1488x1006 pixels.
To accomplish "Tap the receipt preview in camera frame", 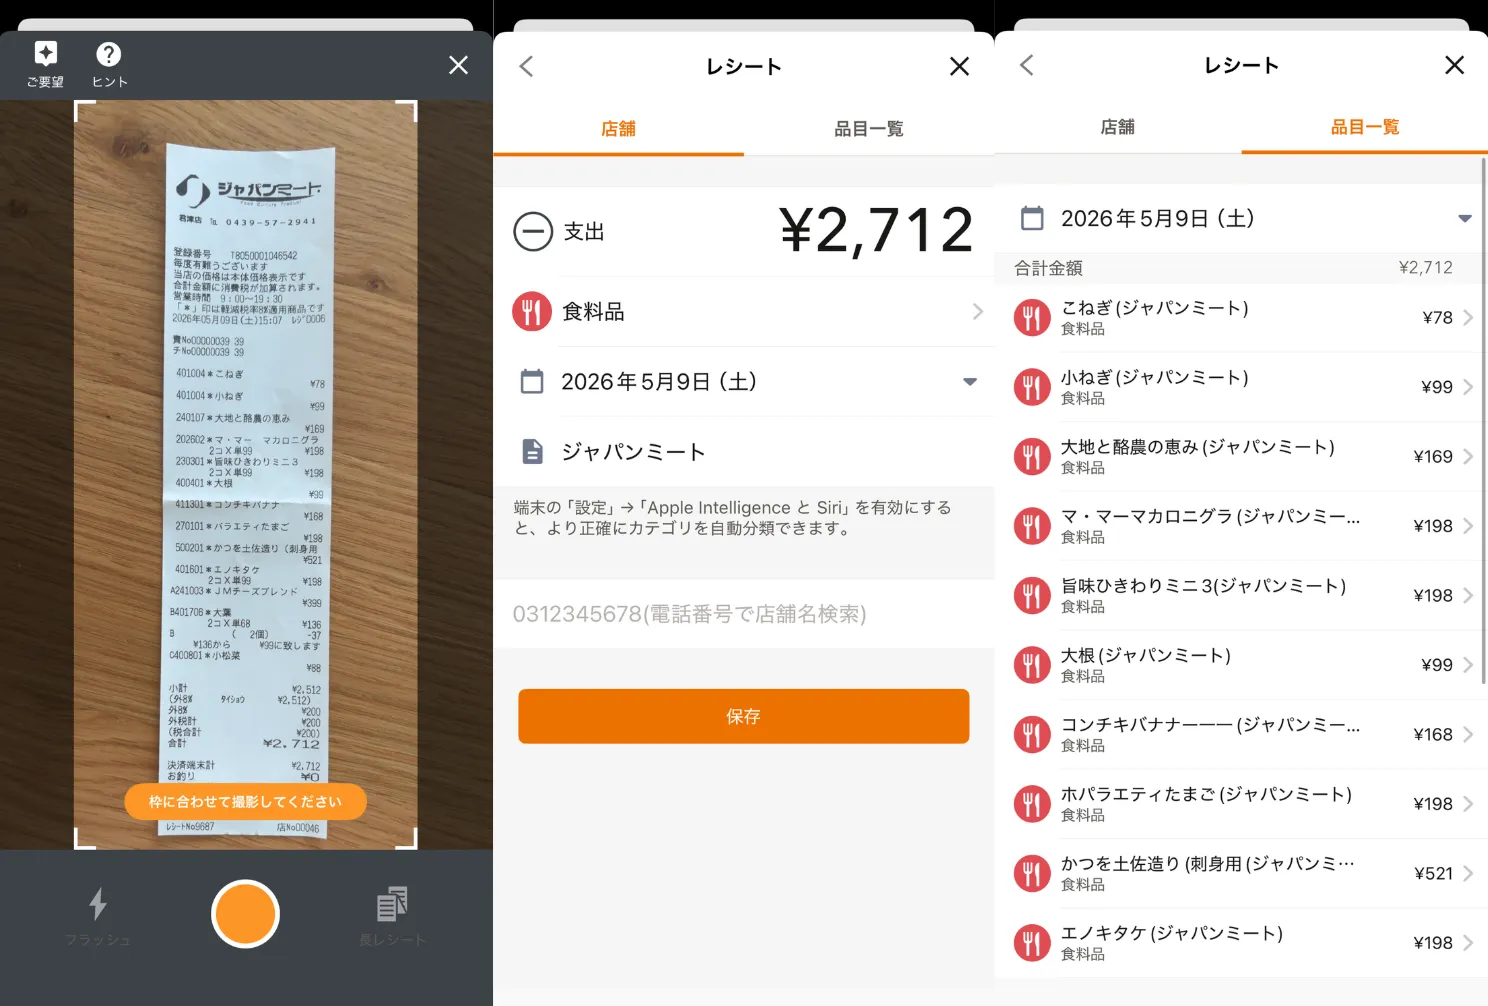I will point(246,475).
